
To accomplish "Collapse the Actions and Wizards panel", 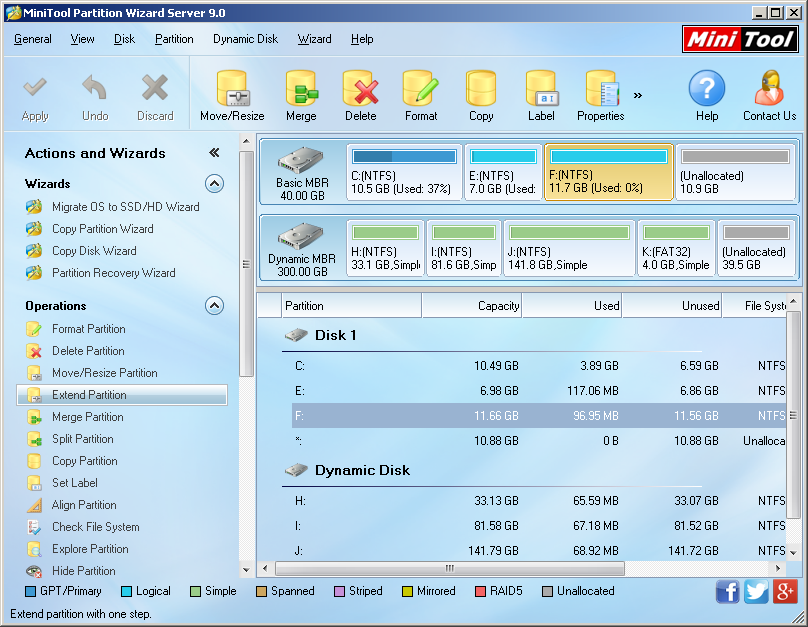I will pos(214,152).
